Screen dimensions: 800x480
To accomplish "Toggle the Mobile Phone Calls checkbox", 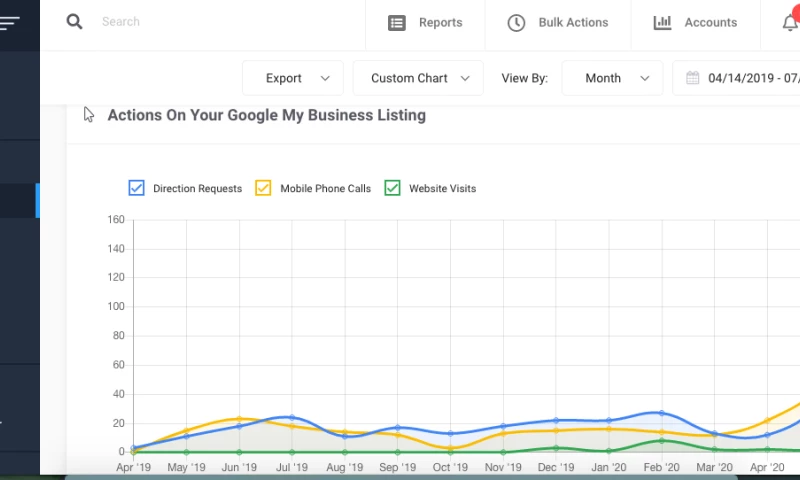I will pos(264,188).
